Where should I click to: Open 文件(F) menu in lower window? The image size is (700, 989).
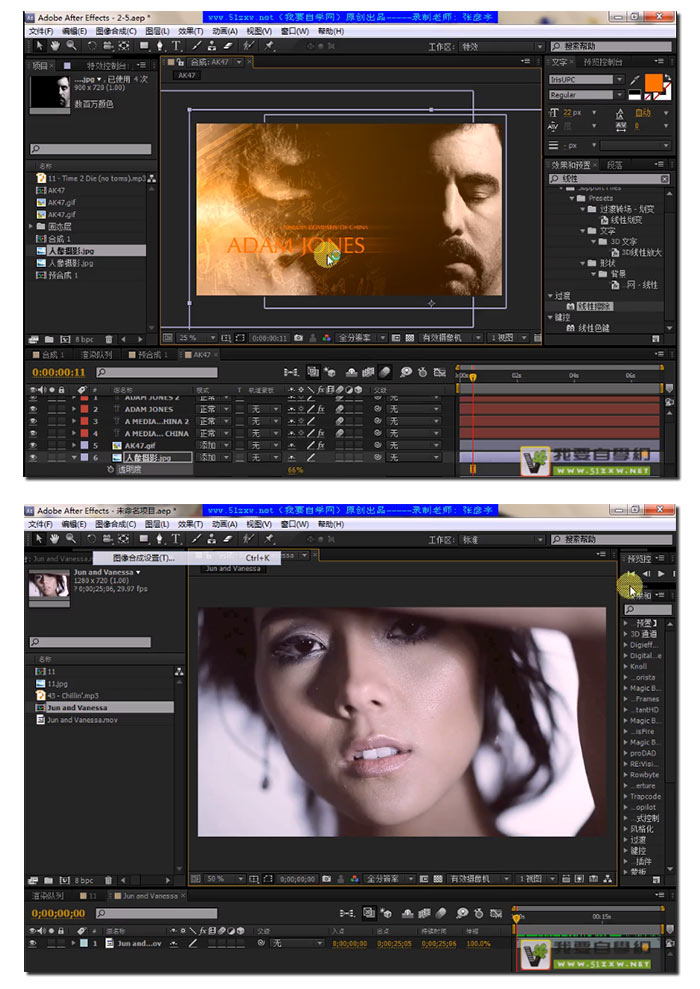click(x=40, y=524)
